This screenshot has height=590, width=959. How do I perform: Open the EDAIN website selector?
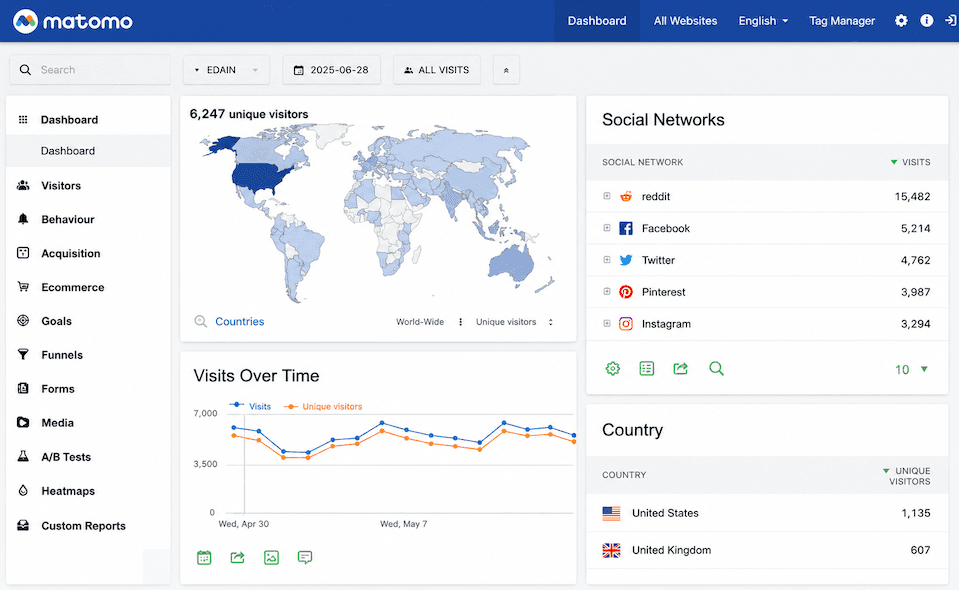[226, 70]
